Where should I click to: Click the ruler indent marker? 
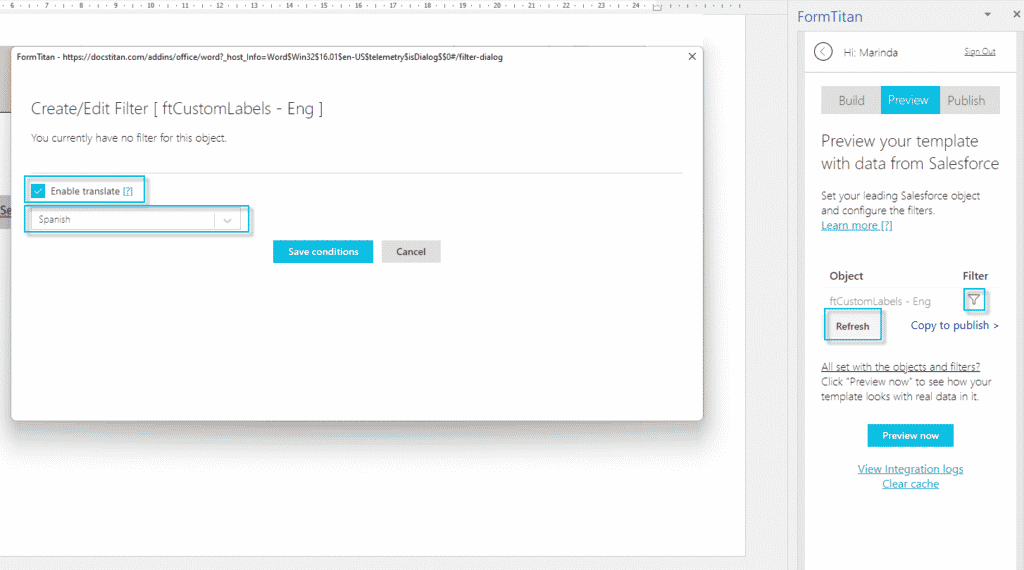pos(657,7)
